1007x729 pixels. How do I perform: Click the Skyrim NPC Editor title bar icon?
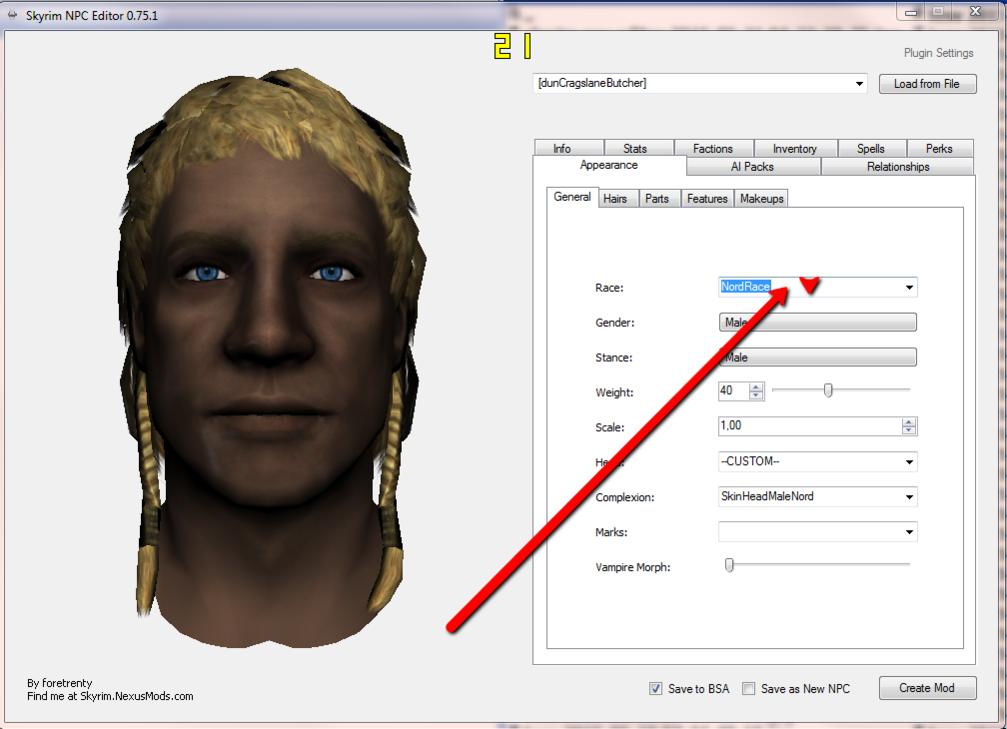pyautogui.click(x=12, y=15)
